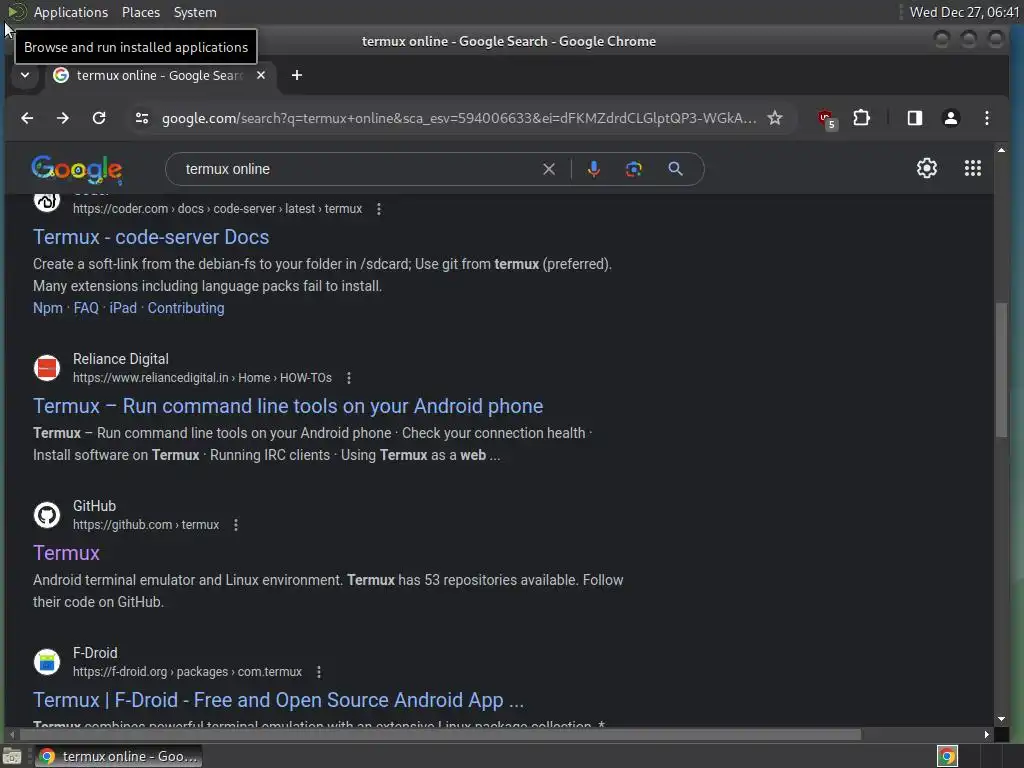Search by image with Google Lens
Screen dimensions: 1024x768
click(x=633, y=169)
